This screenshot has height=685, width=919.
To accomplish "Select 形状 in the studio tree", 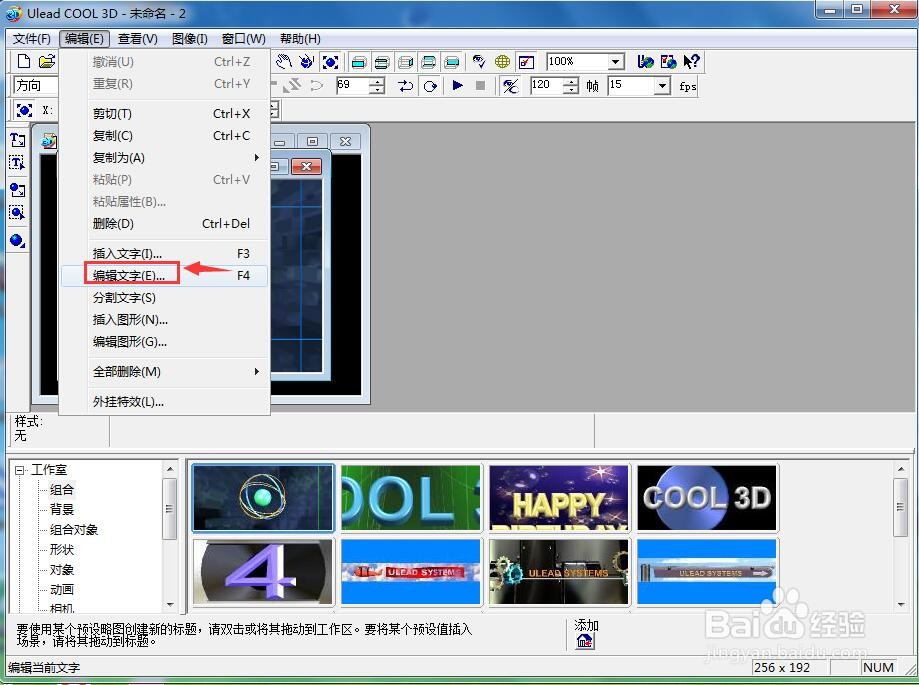I will 62,550.
